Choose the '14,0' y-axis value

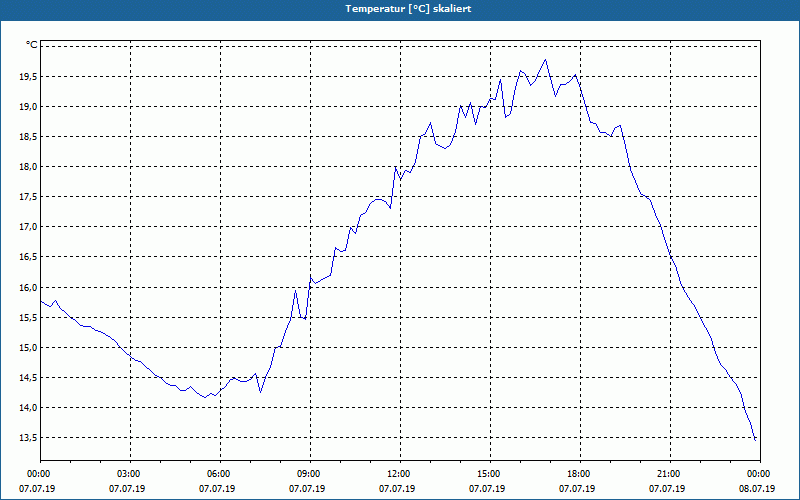28,408
